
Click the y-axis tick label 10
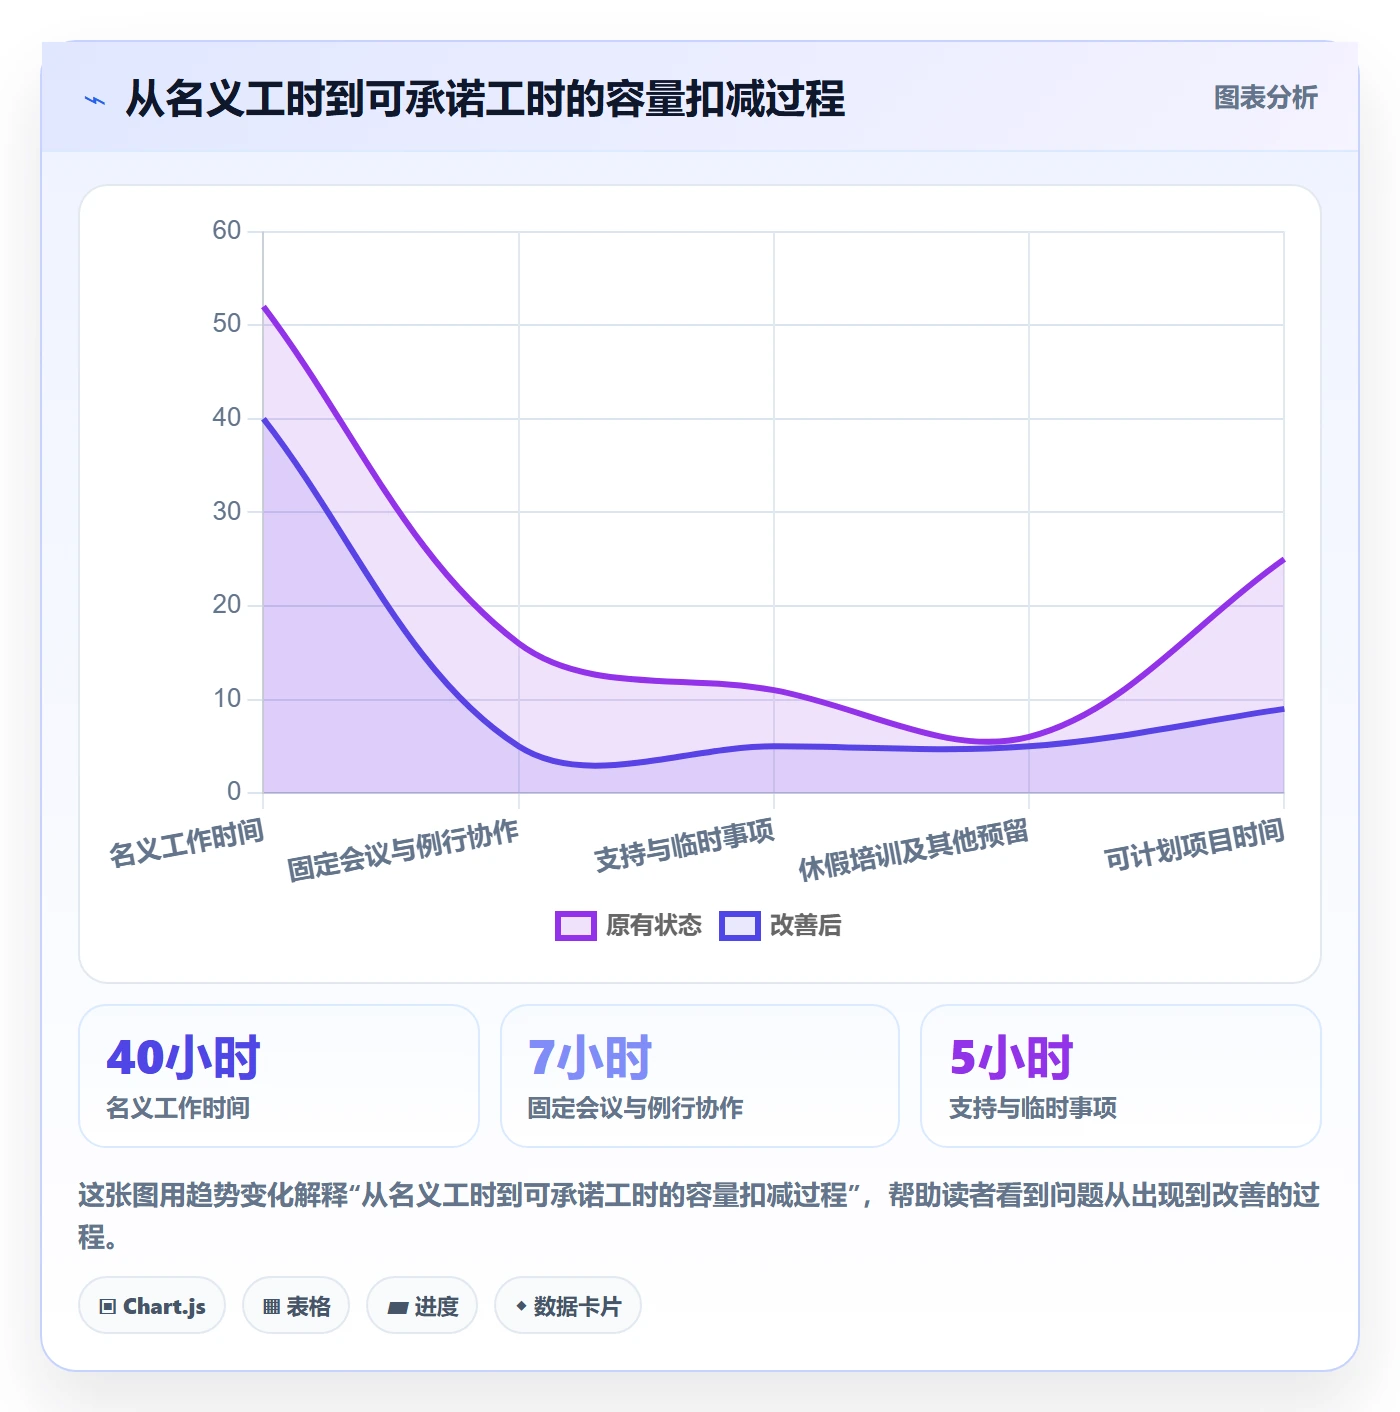coord(227,699)
